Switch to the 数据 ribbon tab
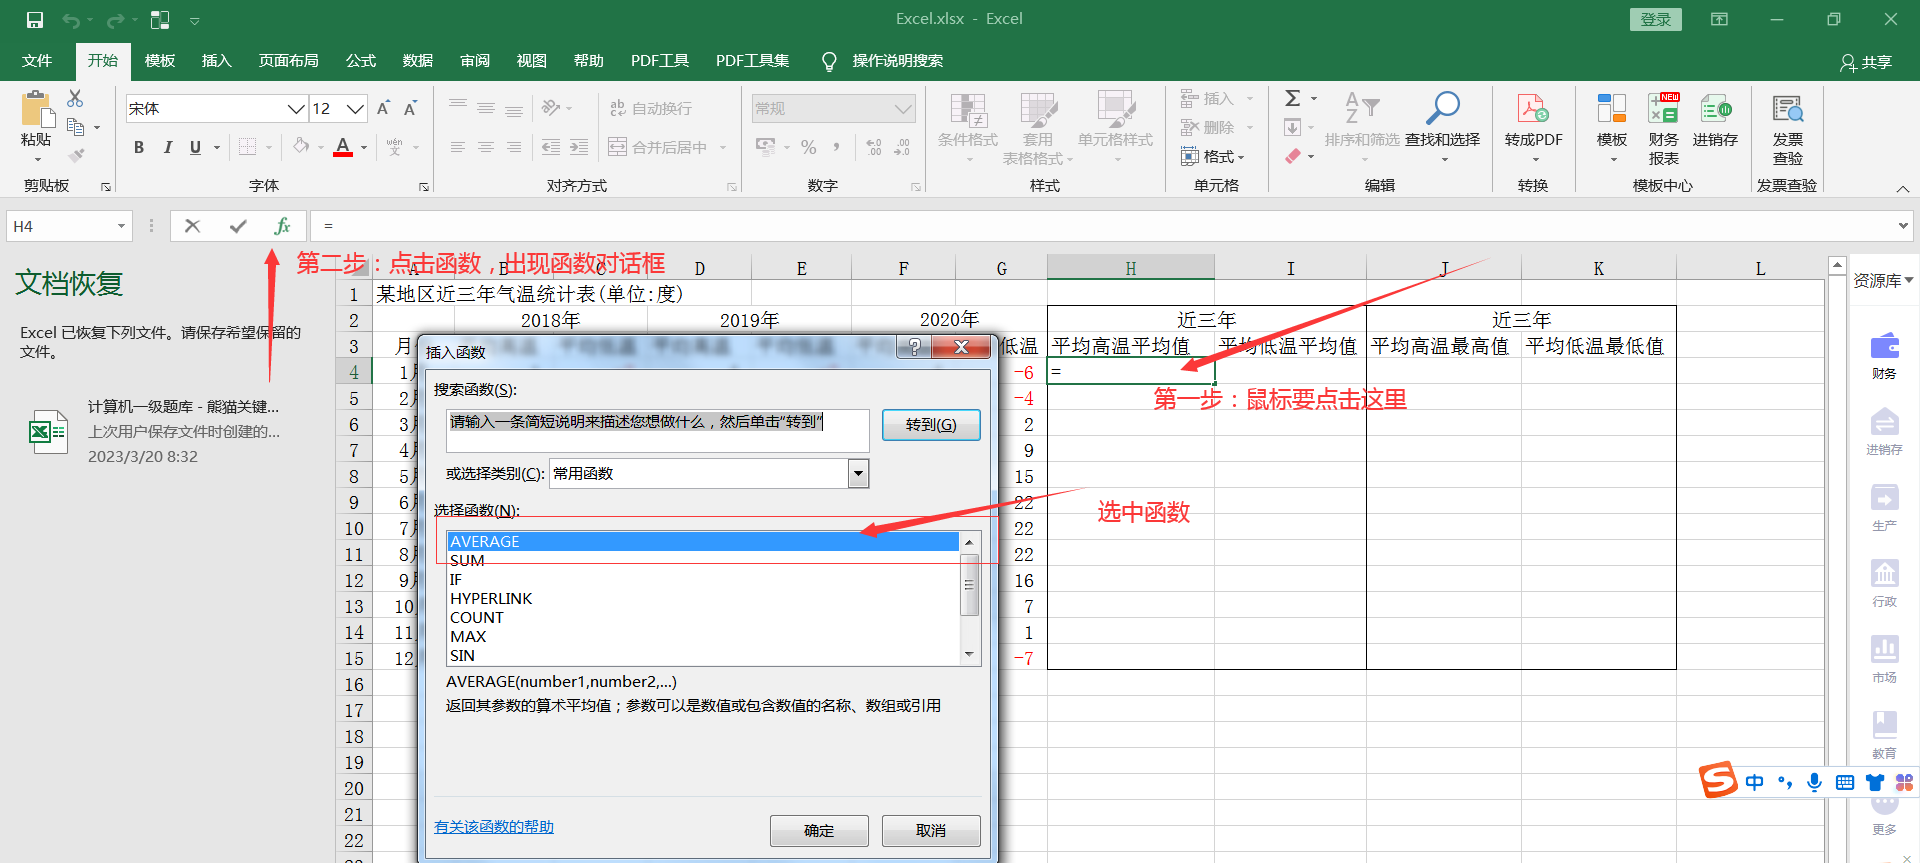 tap(418, 61)
